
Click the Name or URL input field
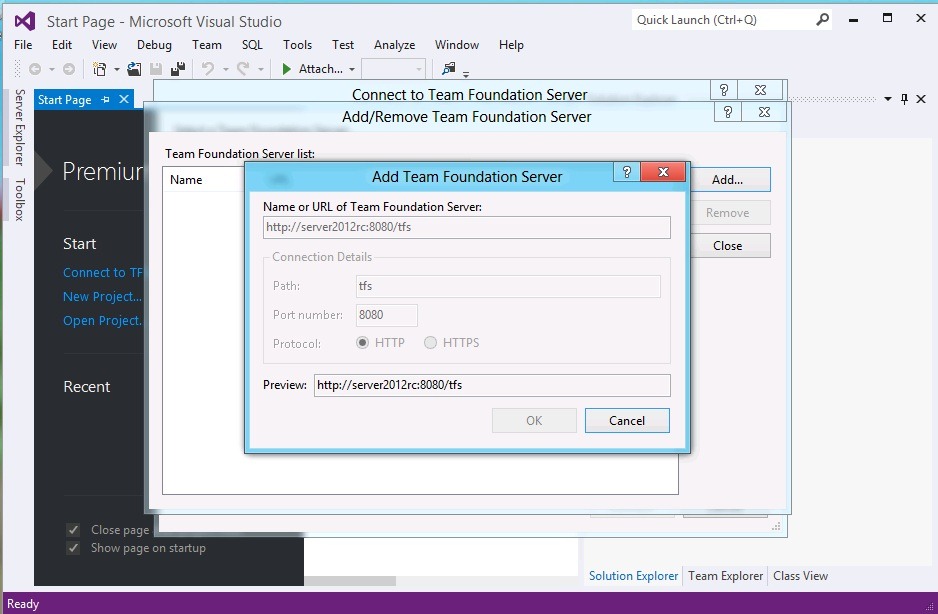(466, 228)
